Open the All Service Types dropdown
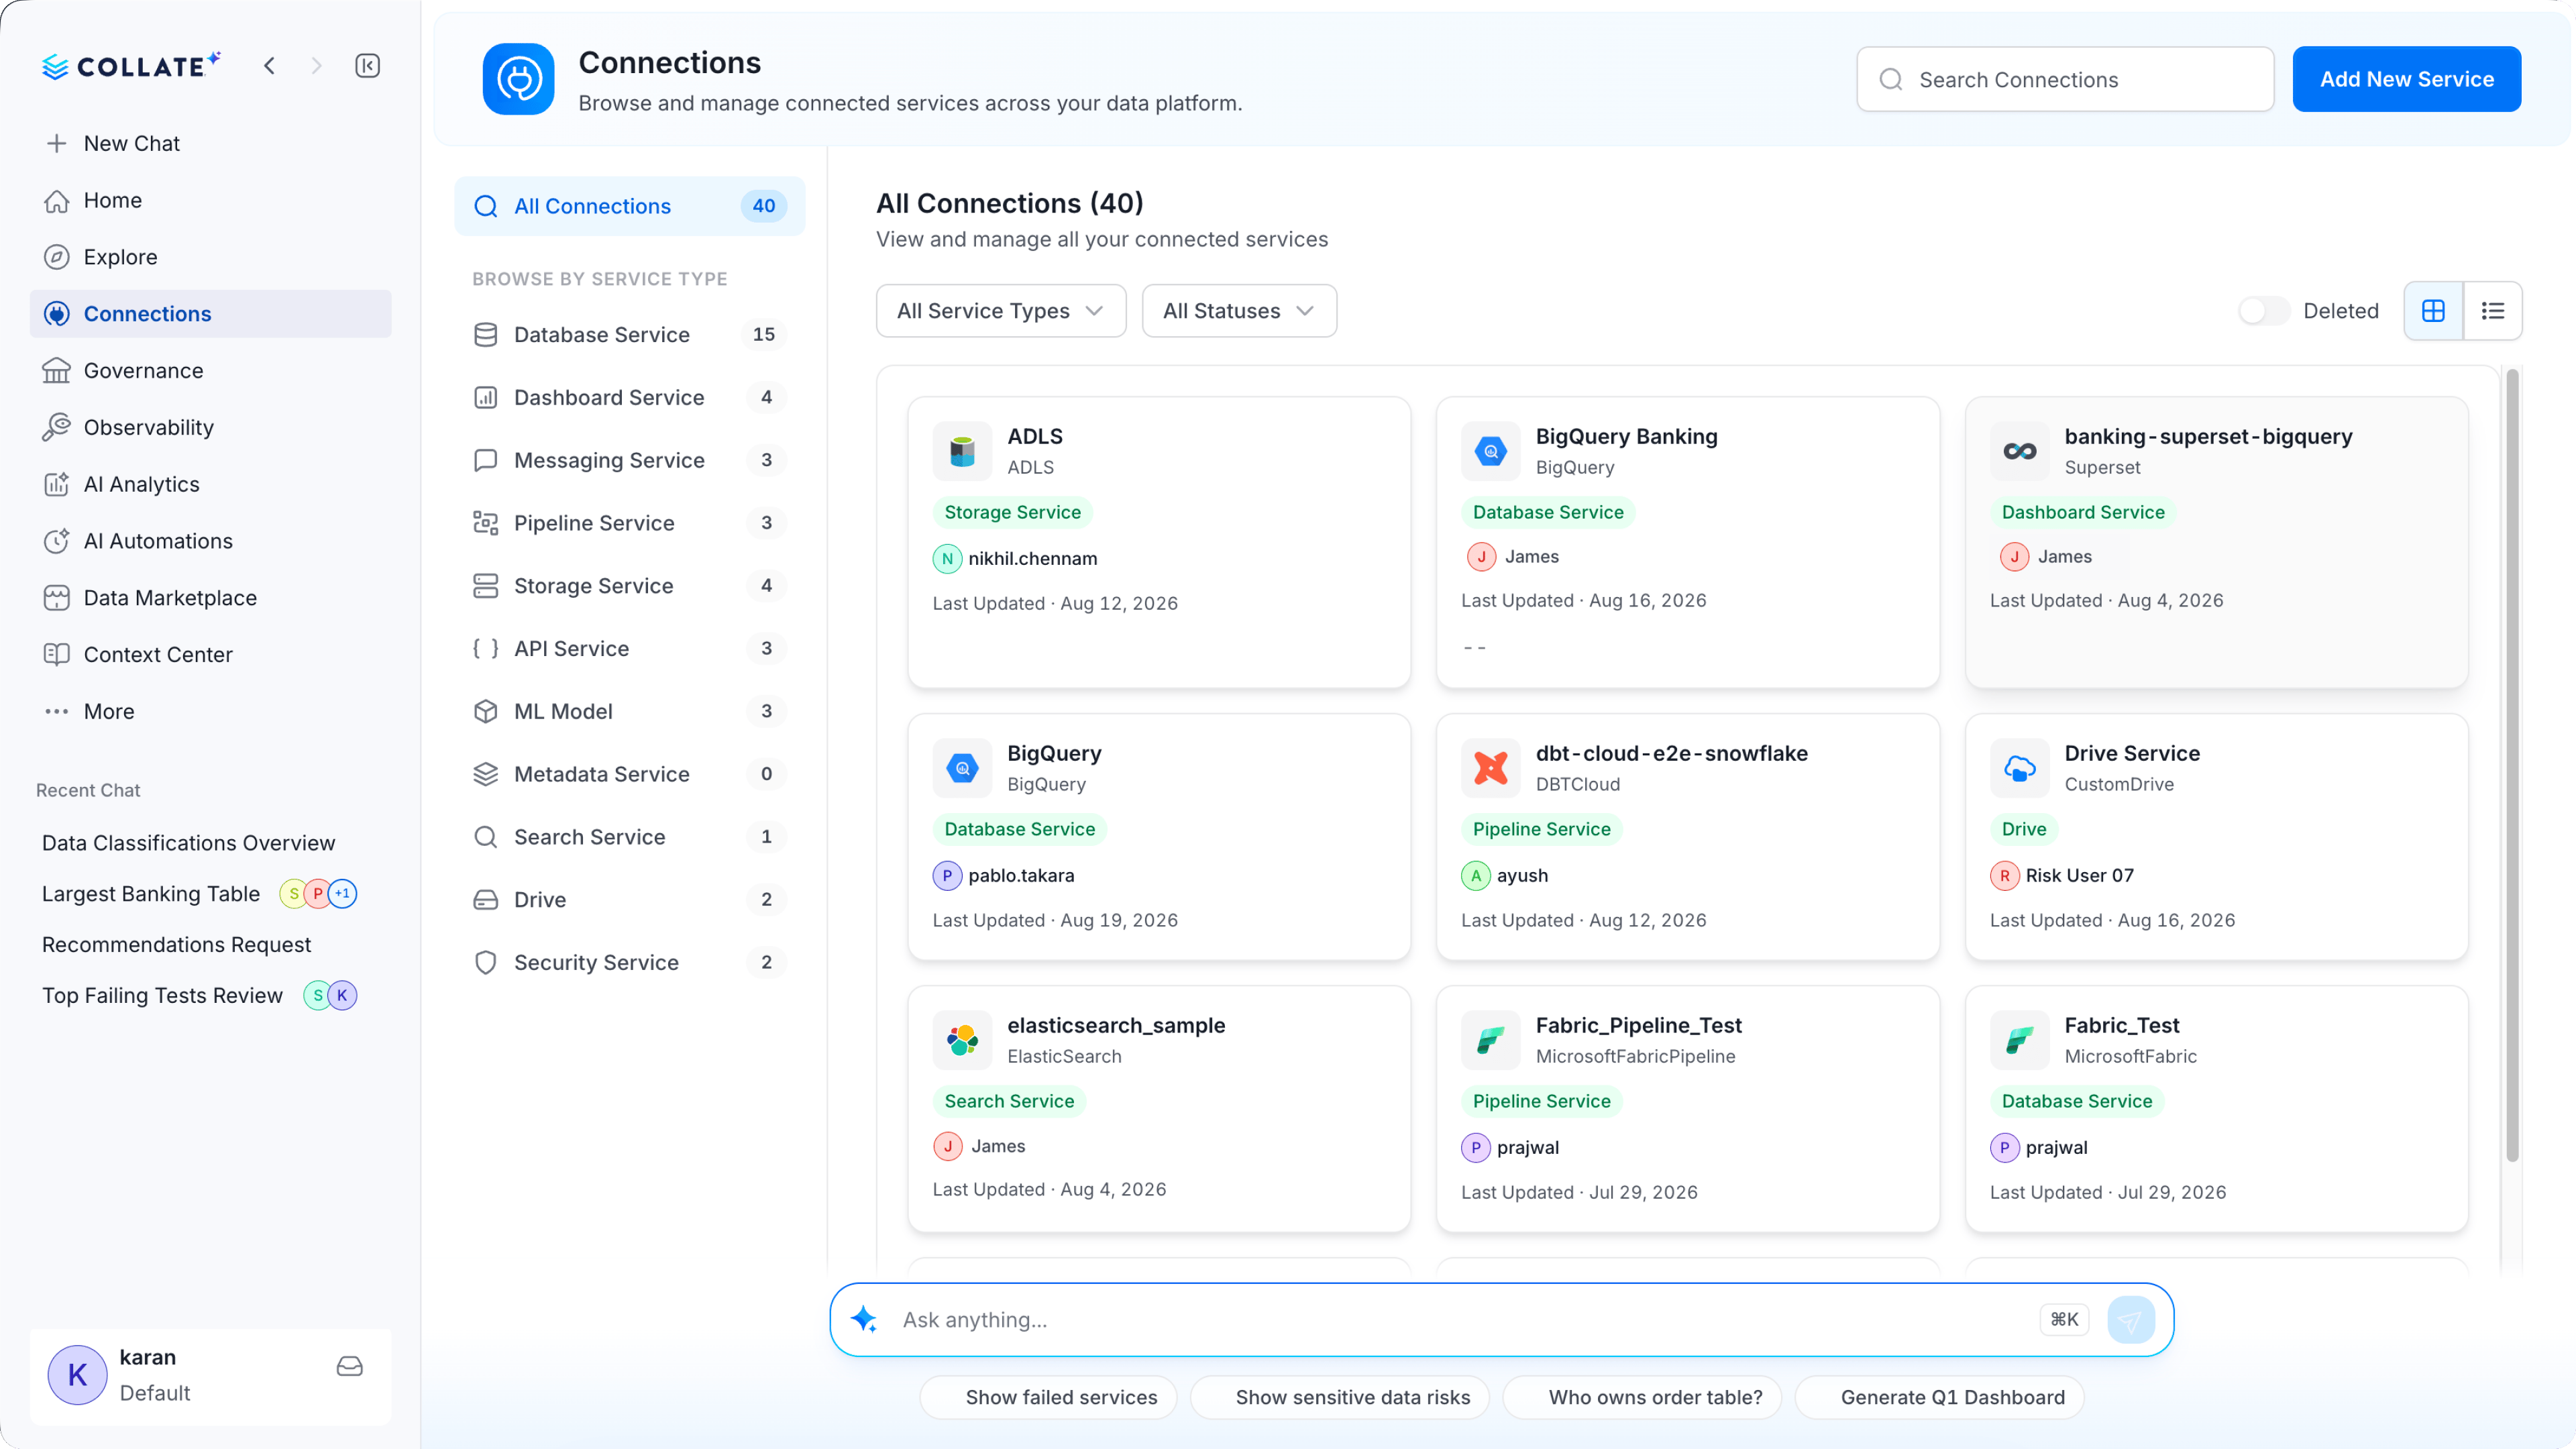This screenshot has width=2576, height=1449. coord(1001,311)
